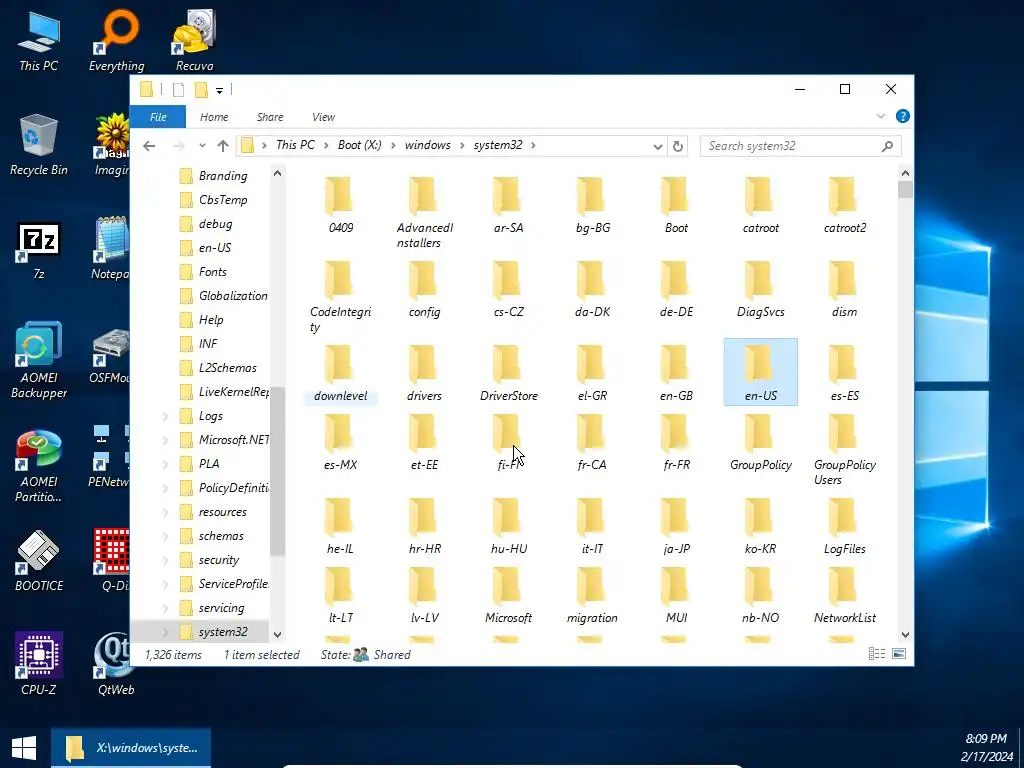The height and width of the screenshot is (768, 1024).
Task: Select Globalization in the navigation tree
Action: [x=223, y=296]
